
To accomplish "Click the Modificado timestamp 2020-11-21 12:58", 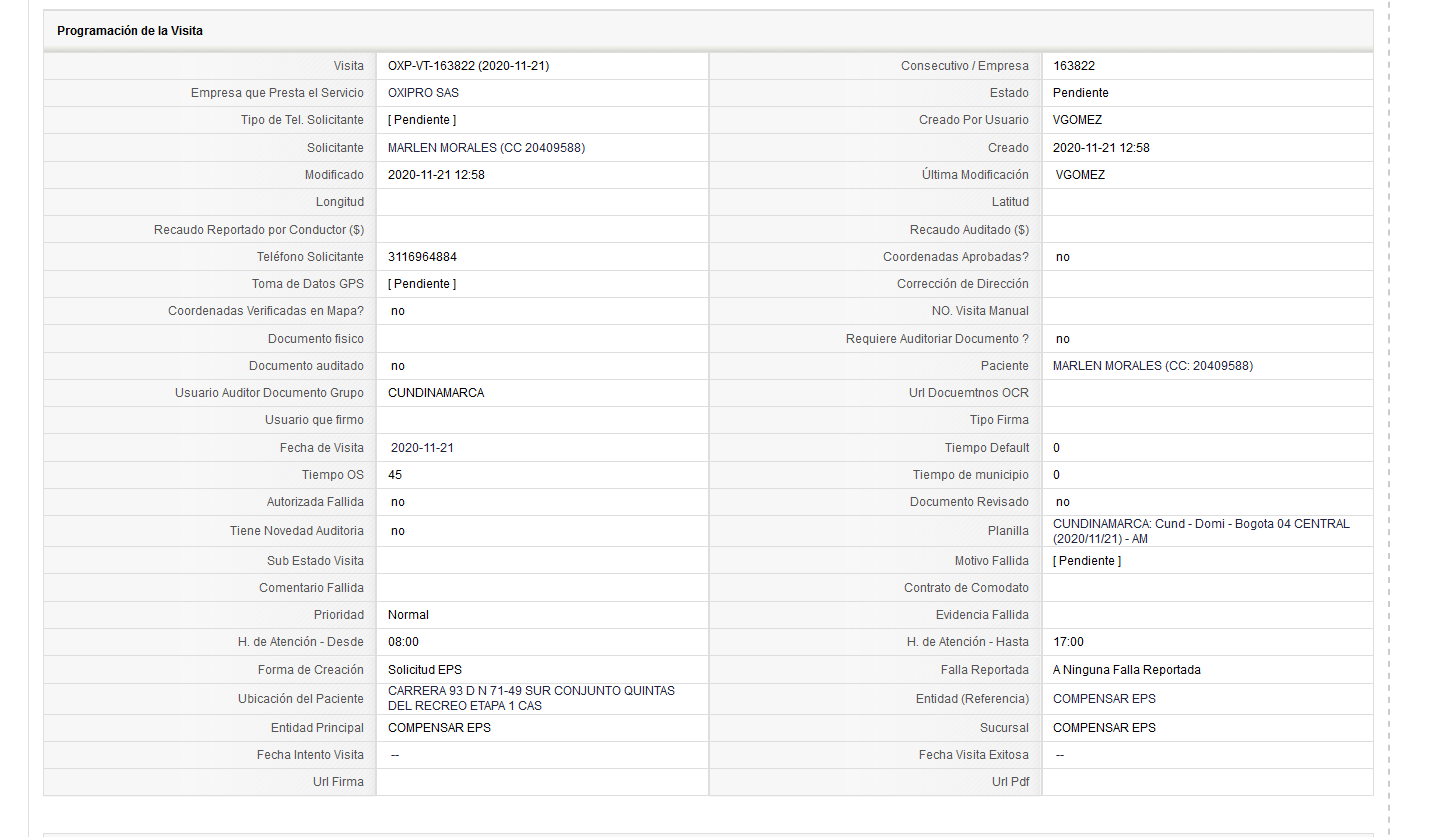I will (436, 175).
